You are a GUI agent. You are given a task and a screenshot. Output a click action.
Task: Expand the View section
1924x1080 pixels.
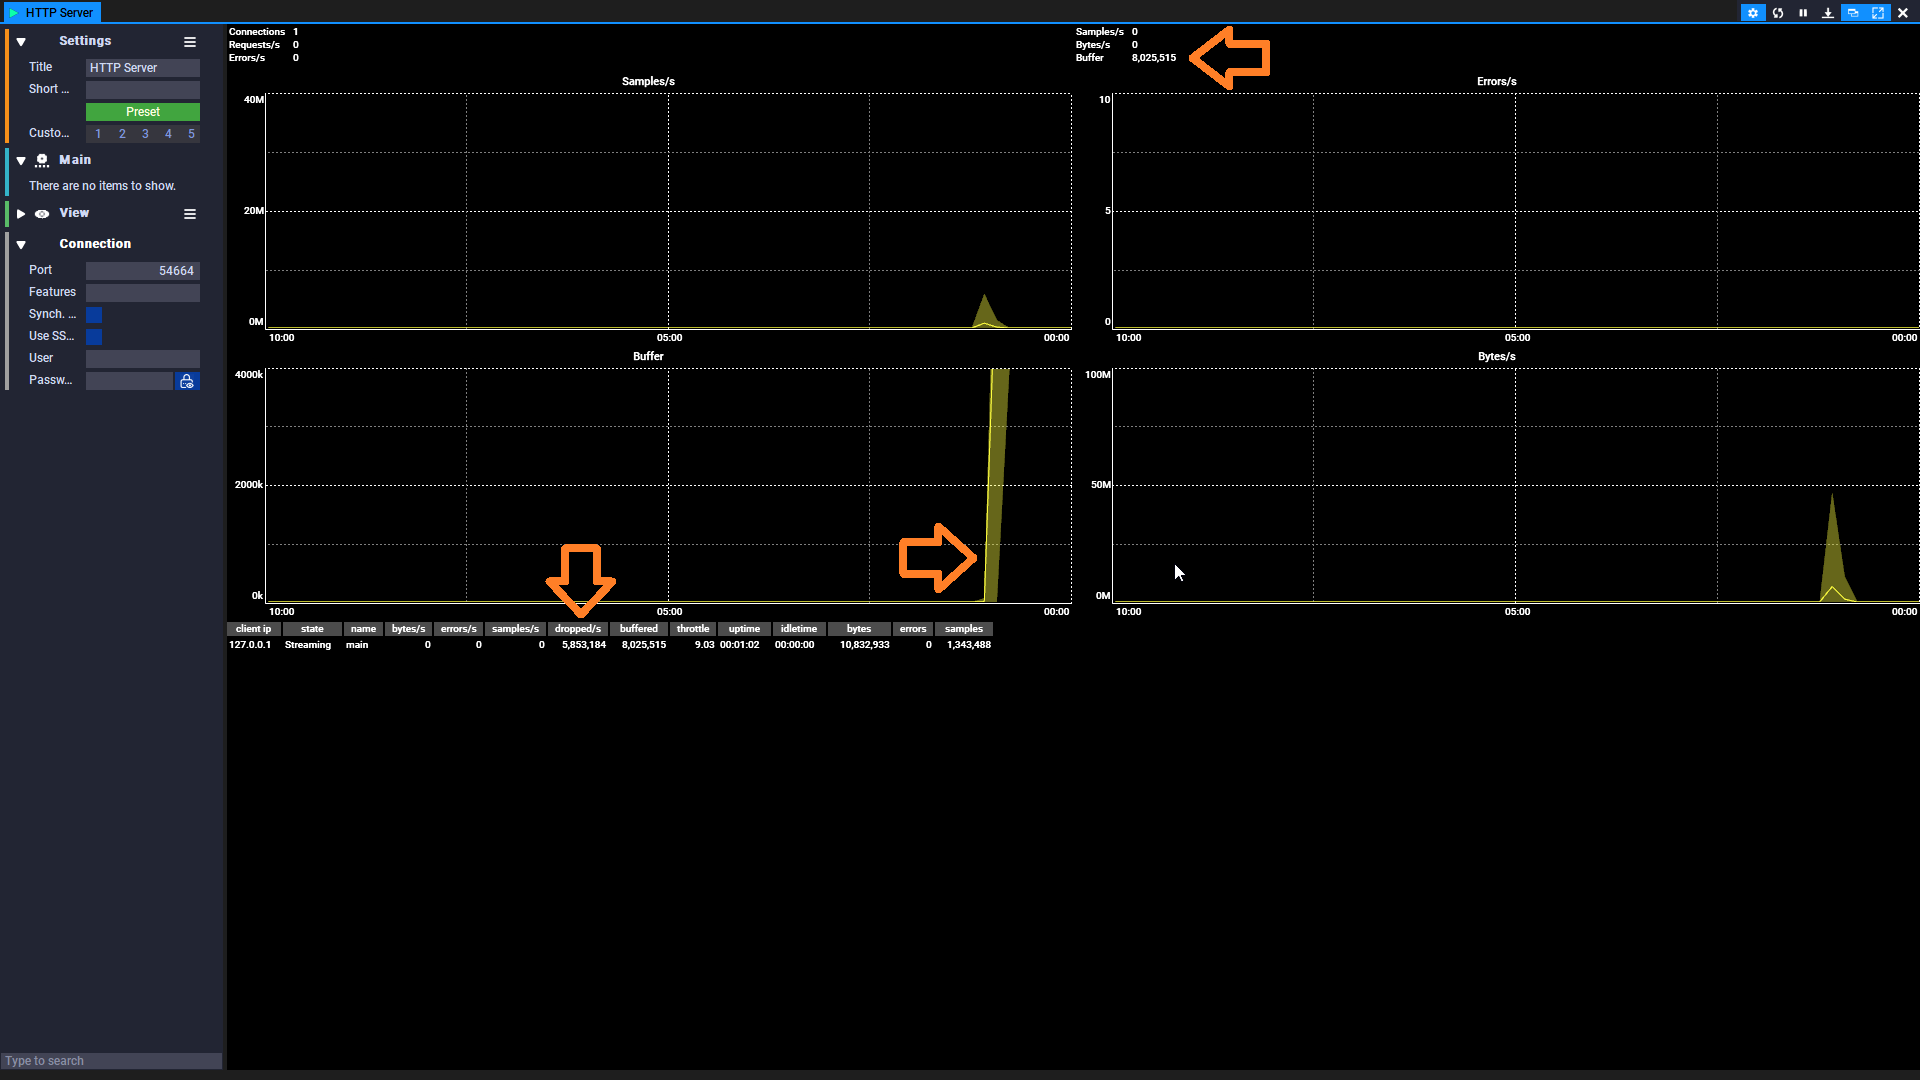[x=21, y=214]
